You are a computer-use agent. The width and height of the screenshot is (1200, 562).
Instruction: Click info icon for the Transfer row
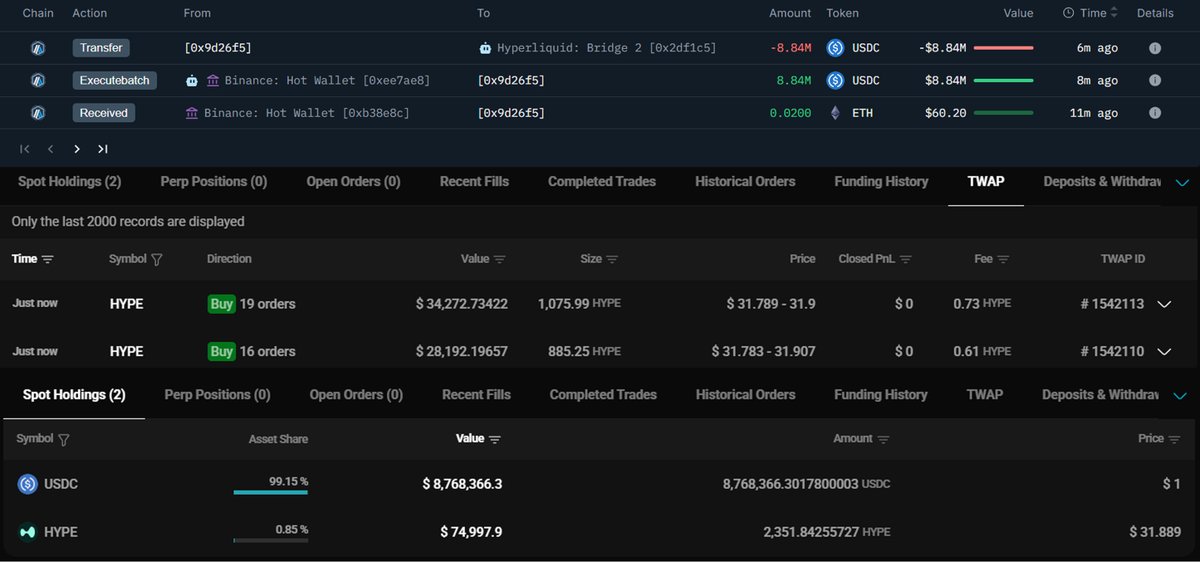pyautogui.click(x=1155, y=48)
